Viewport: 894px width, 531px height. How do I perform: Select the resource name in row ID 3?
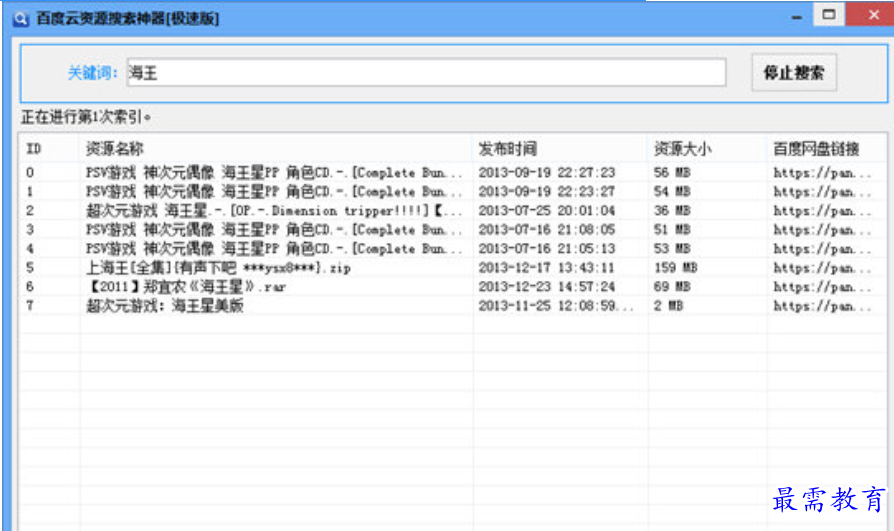(x=274, y=230)
